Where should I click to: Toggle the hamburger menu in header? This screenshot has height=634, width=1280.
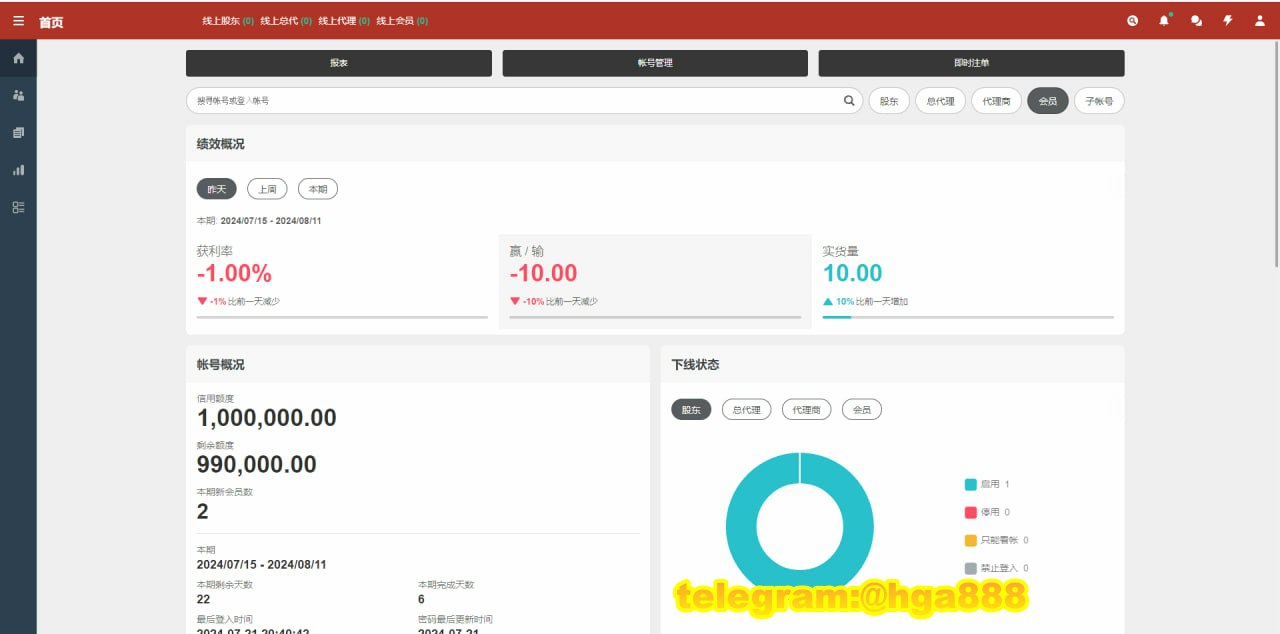pos(19,21)
